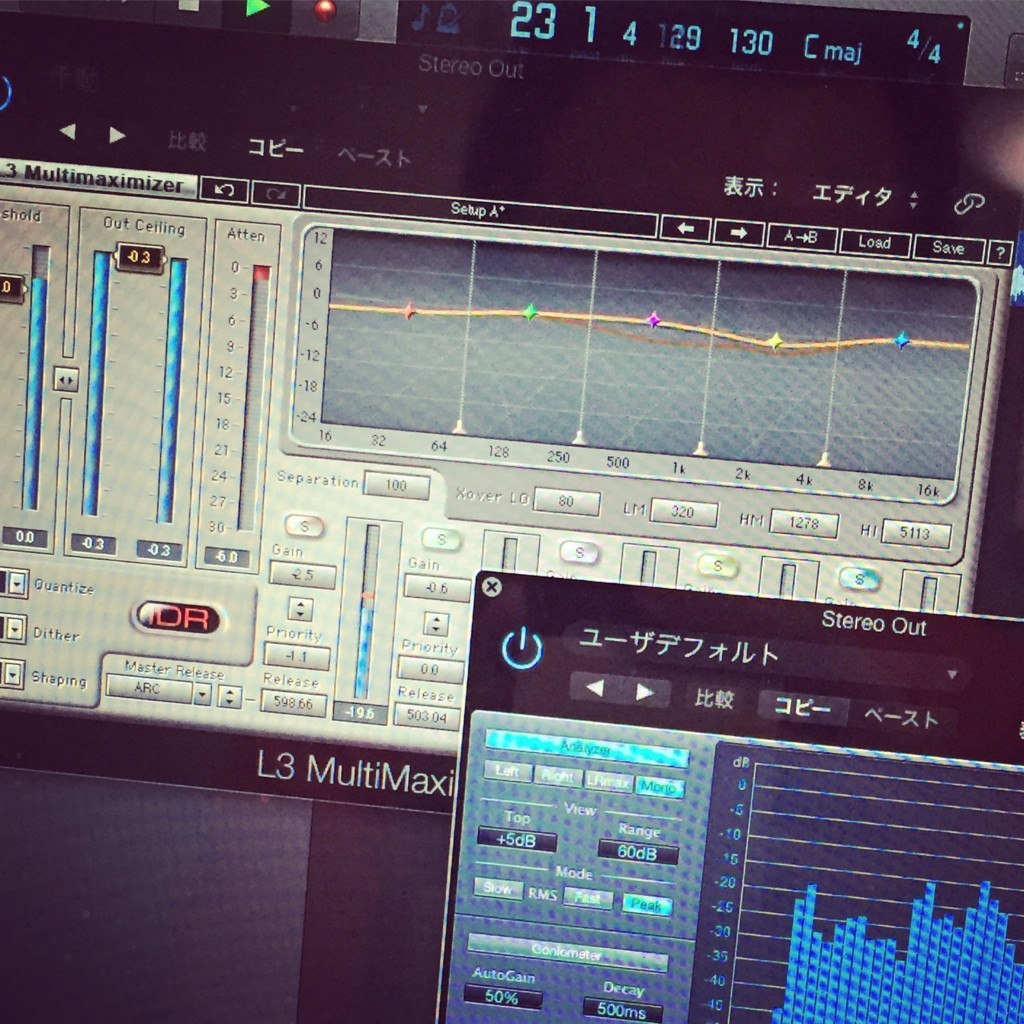Click the L3 previous preset left arrow
This screenshot has height=1024, width=1024.
(x=685, y=229)
